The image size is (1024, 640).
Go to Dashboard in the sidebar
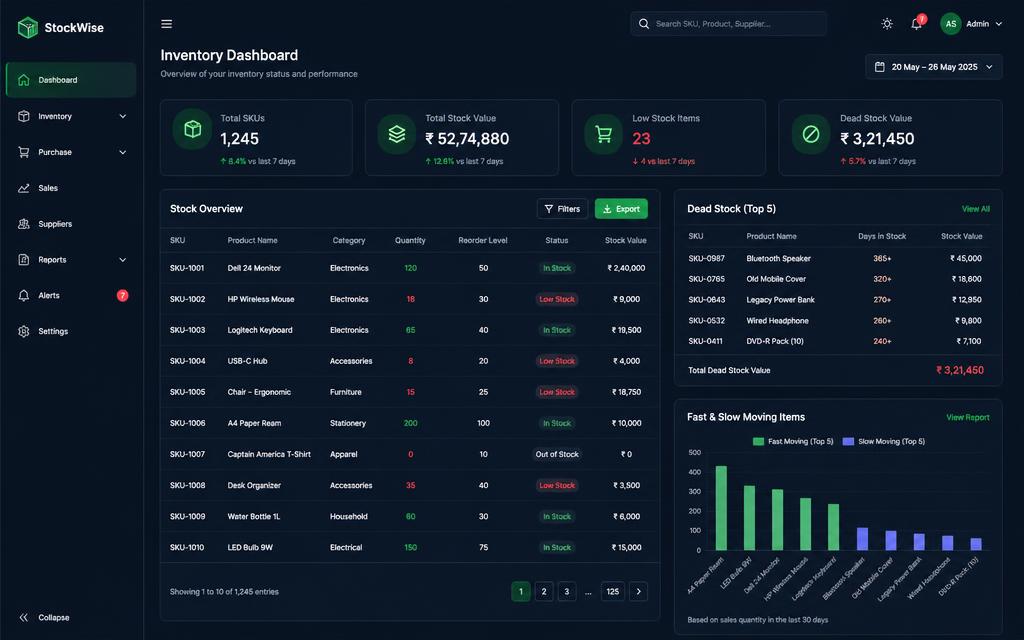[x=71, y=80]
